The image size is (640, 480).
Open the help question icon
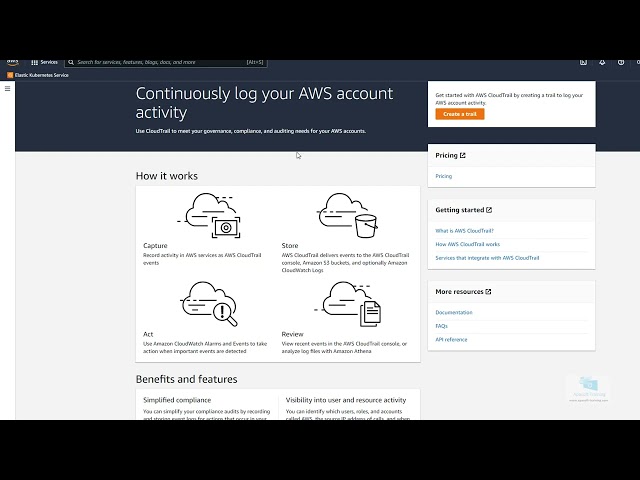621,62
